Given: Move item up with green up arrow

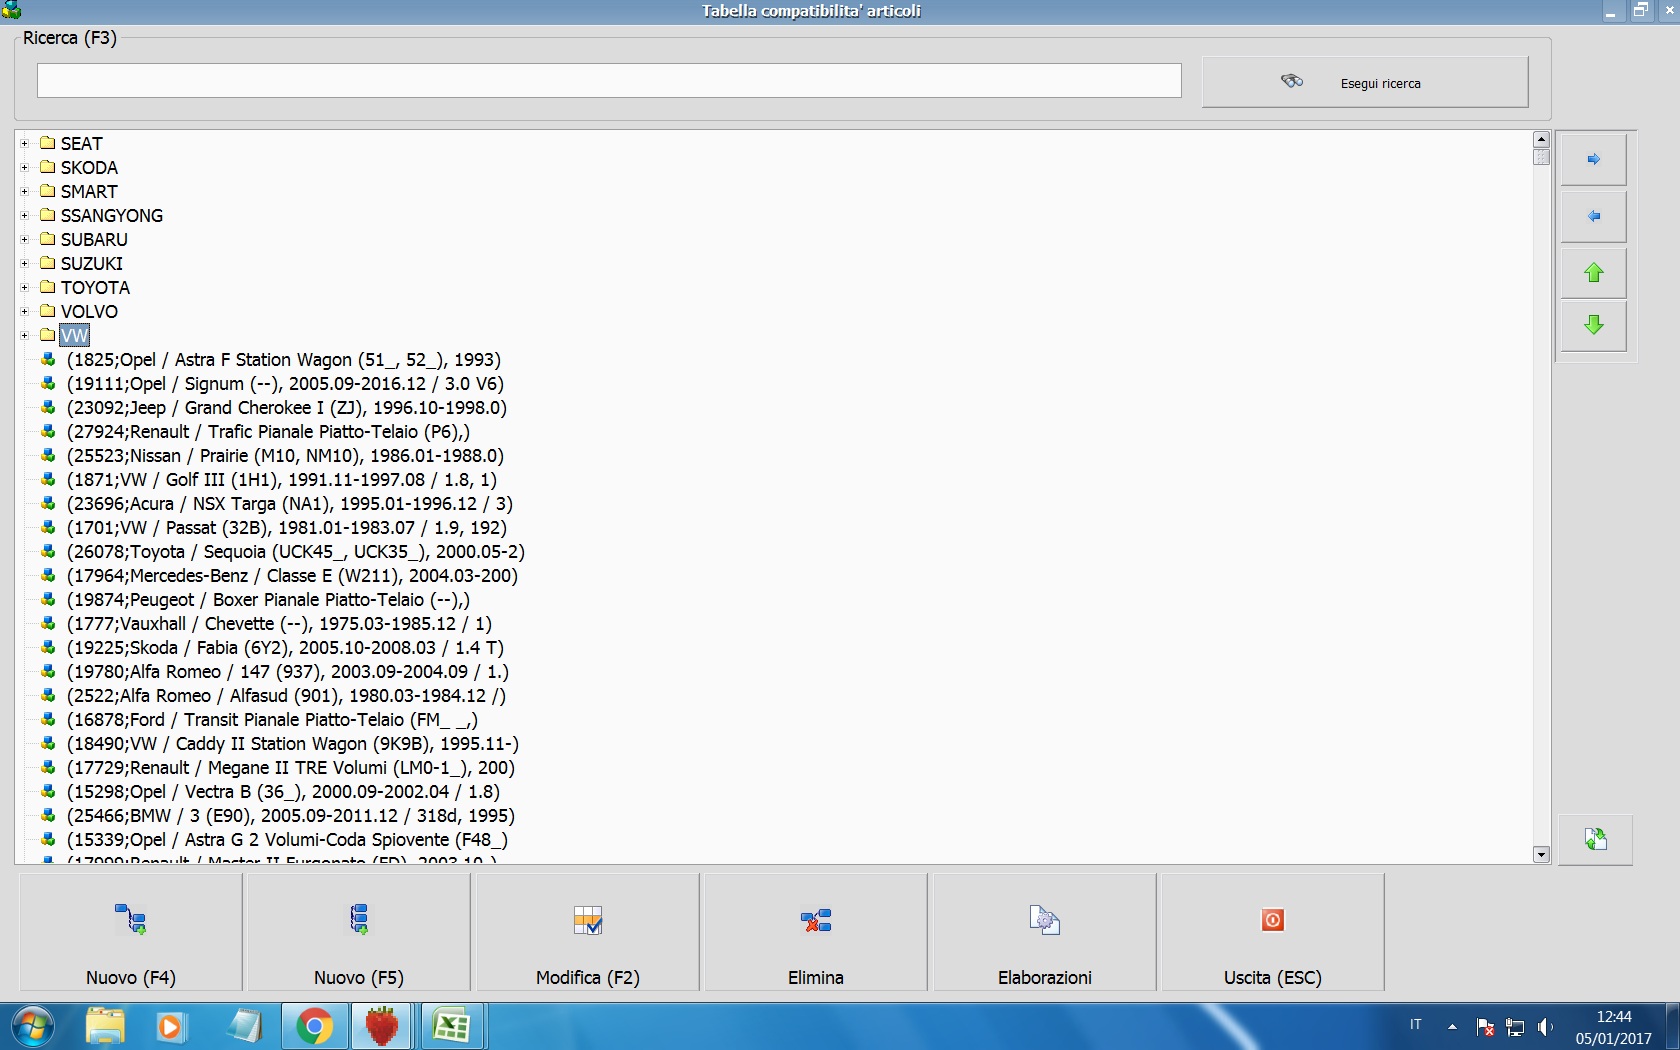Looking at the screenshot, I should pos(1594,273).
